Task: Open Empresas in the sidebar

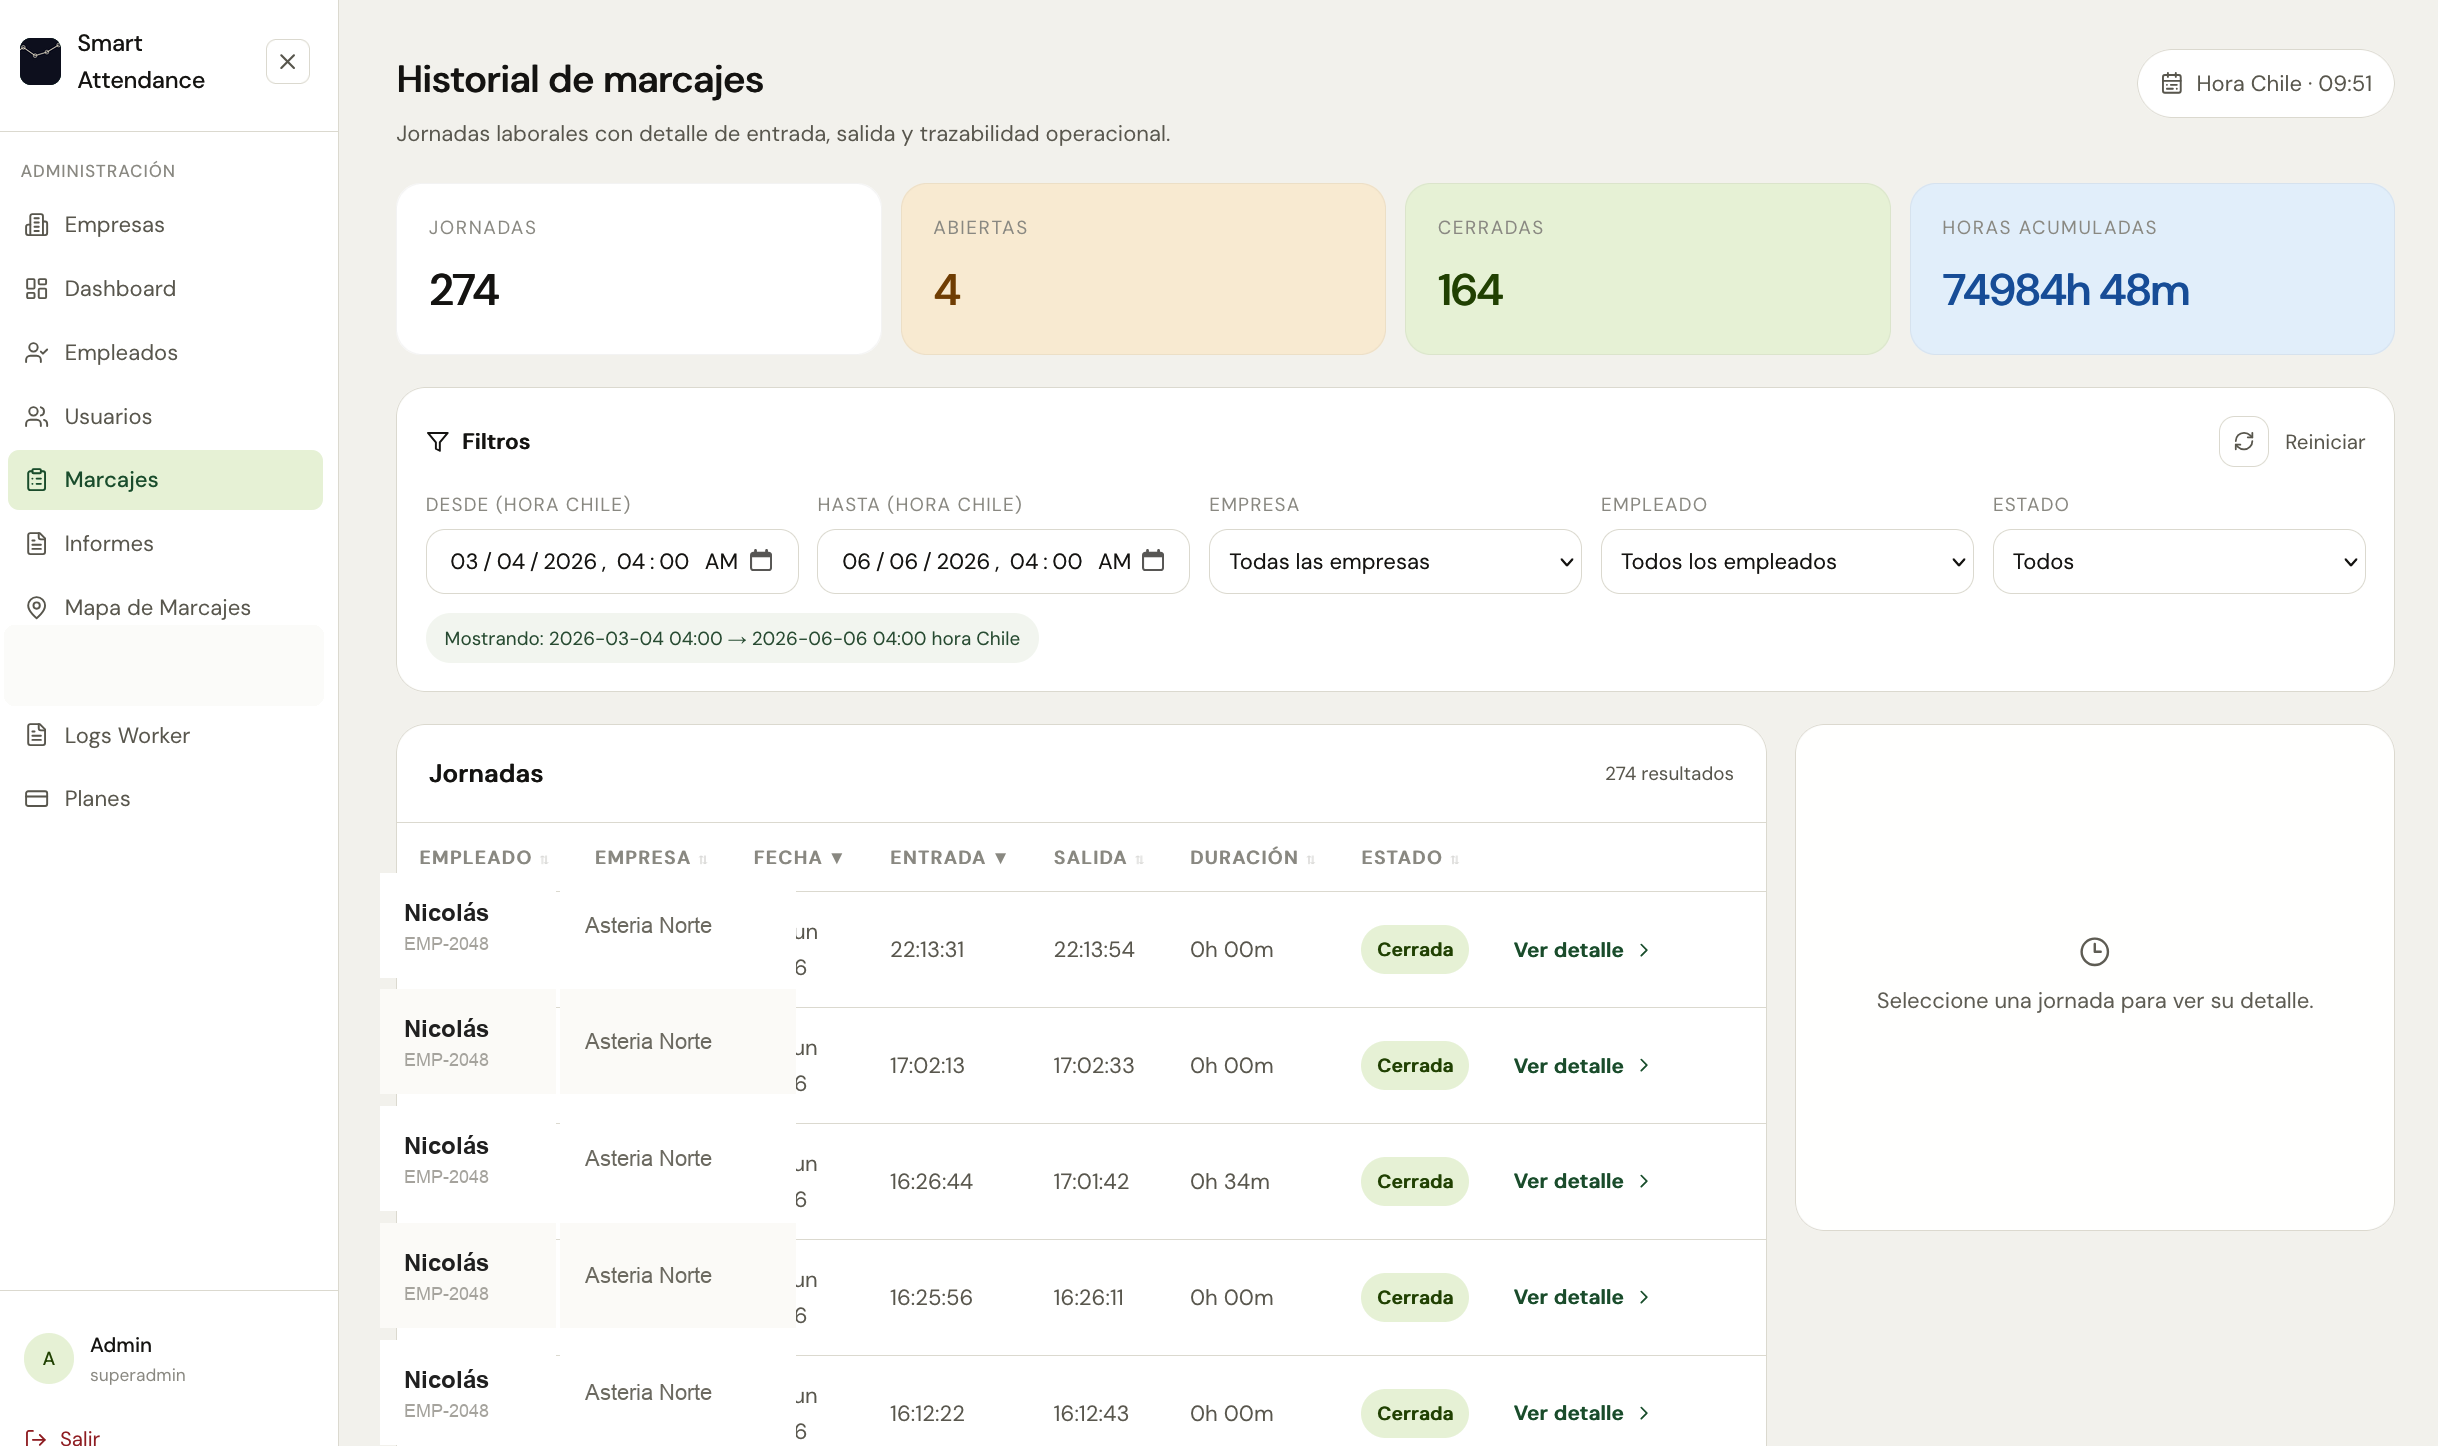Action: (165, 225)
